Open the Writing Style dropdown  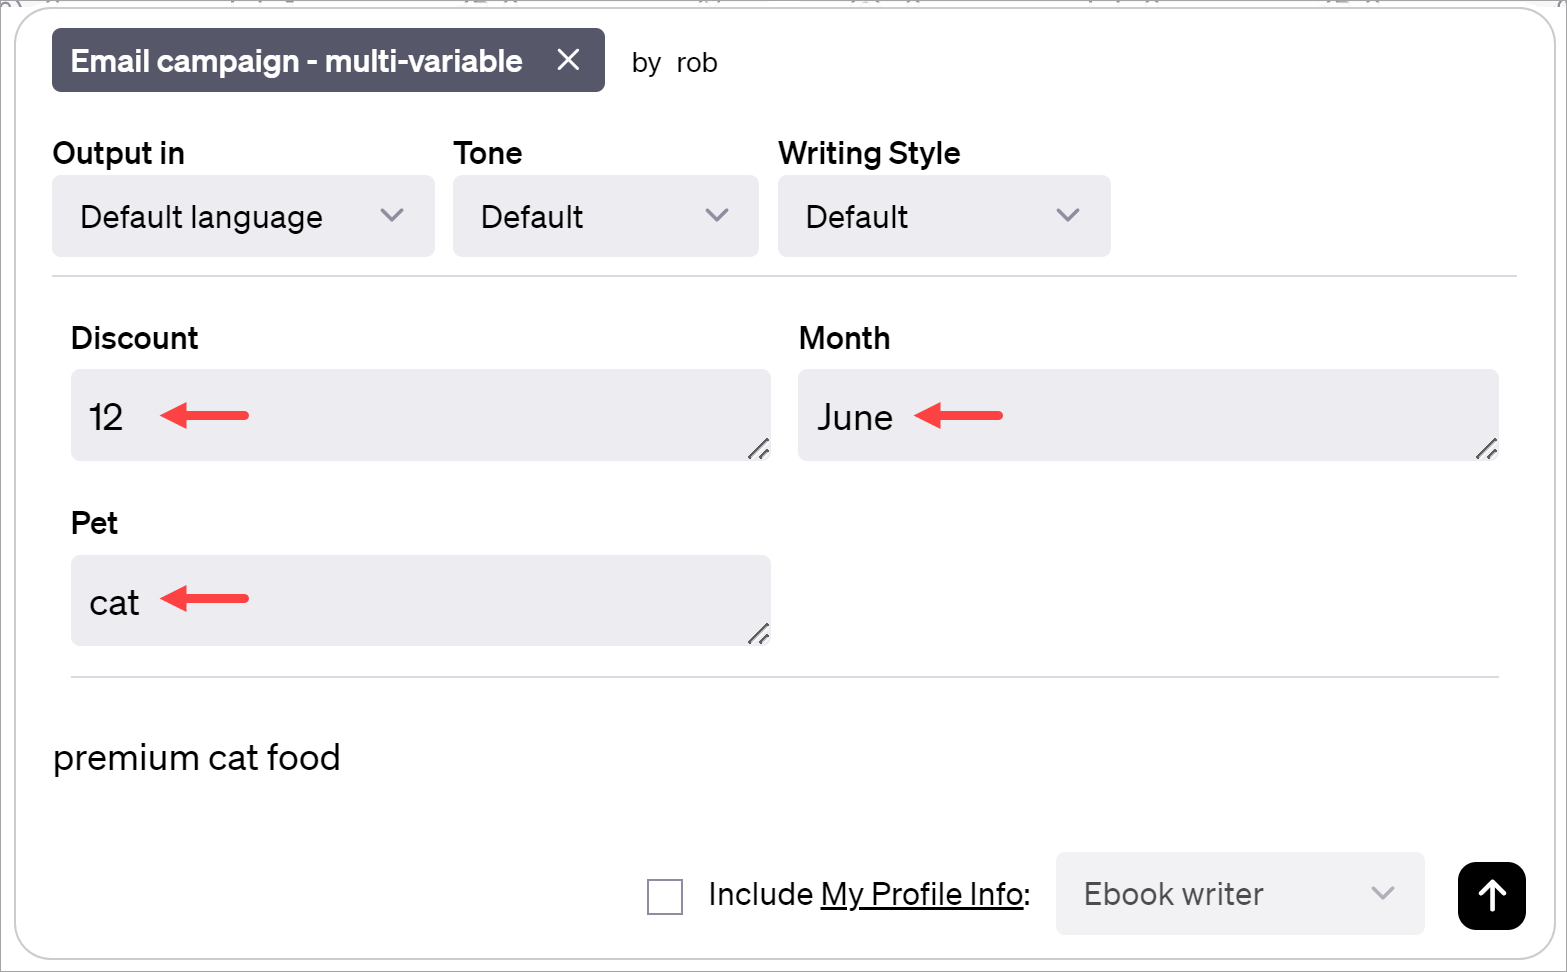click(943, 216)
